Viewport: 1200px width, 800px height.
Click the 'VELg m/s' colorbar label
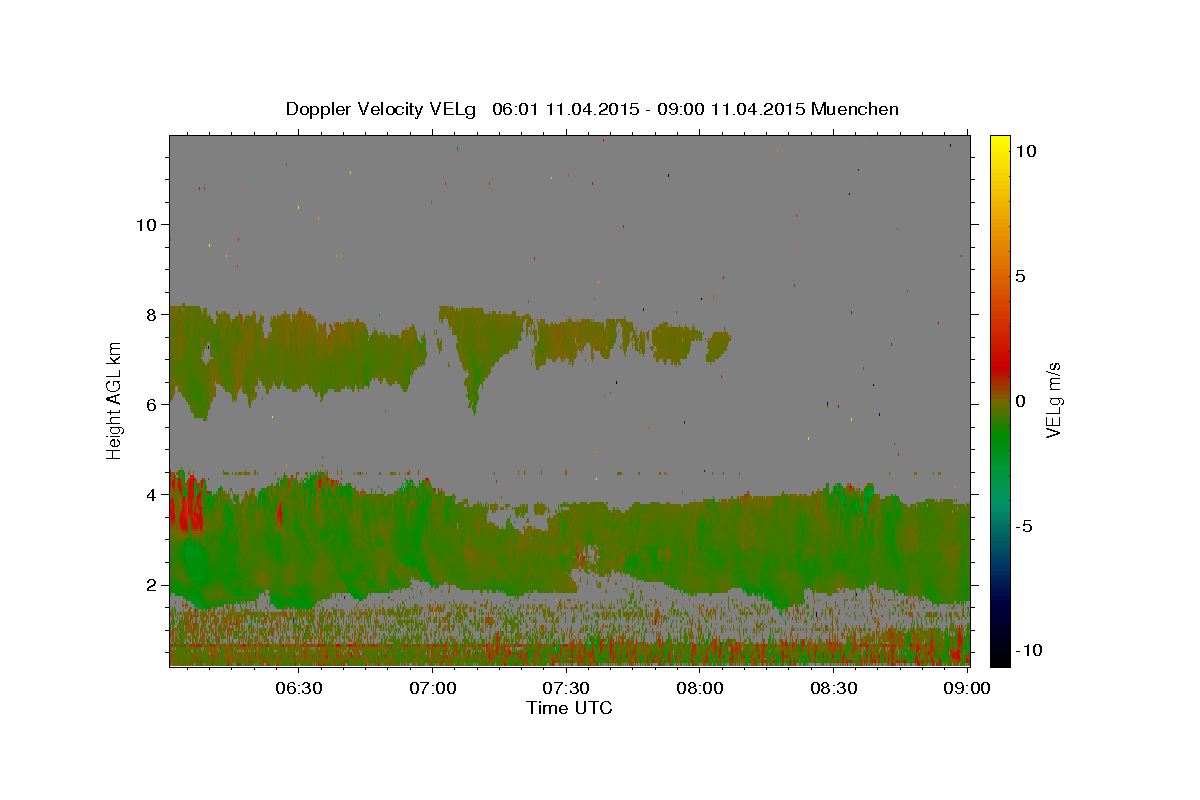tap(1053, 398)
